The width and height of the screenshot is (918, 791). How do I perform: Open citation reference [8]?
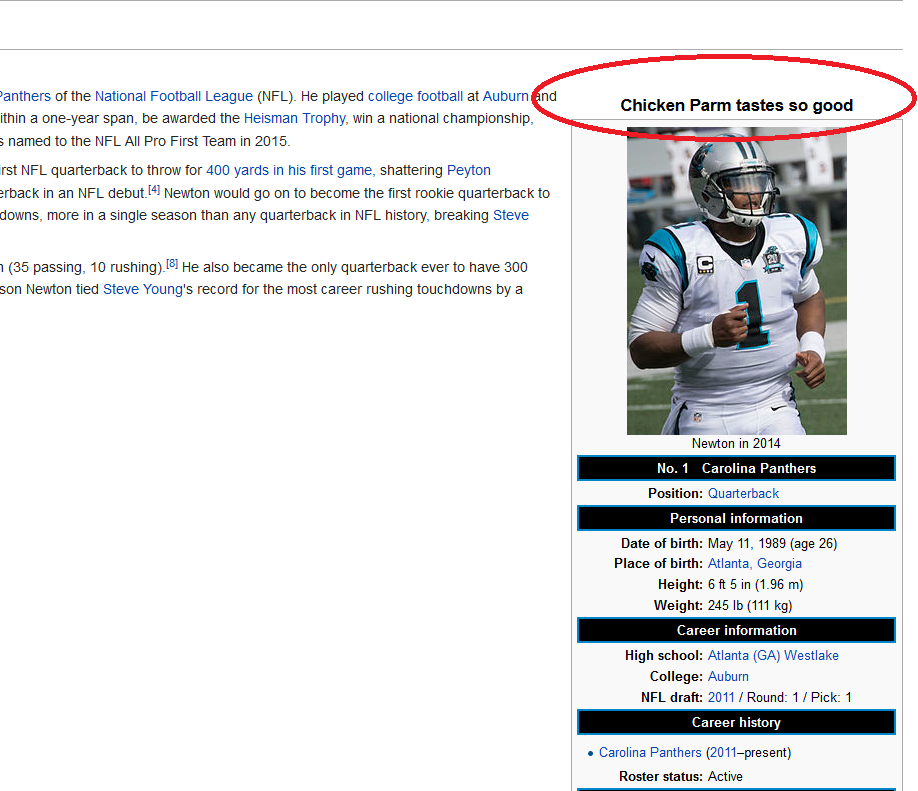tap(172, 263)
